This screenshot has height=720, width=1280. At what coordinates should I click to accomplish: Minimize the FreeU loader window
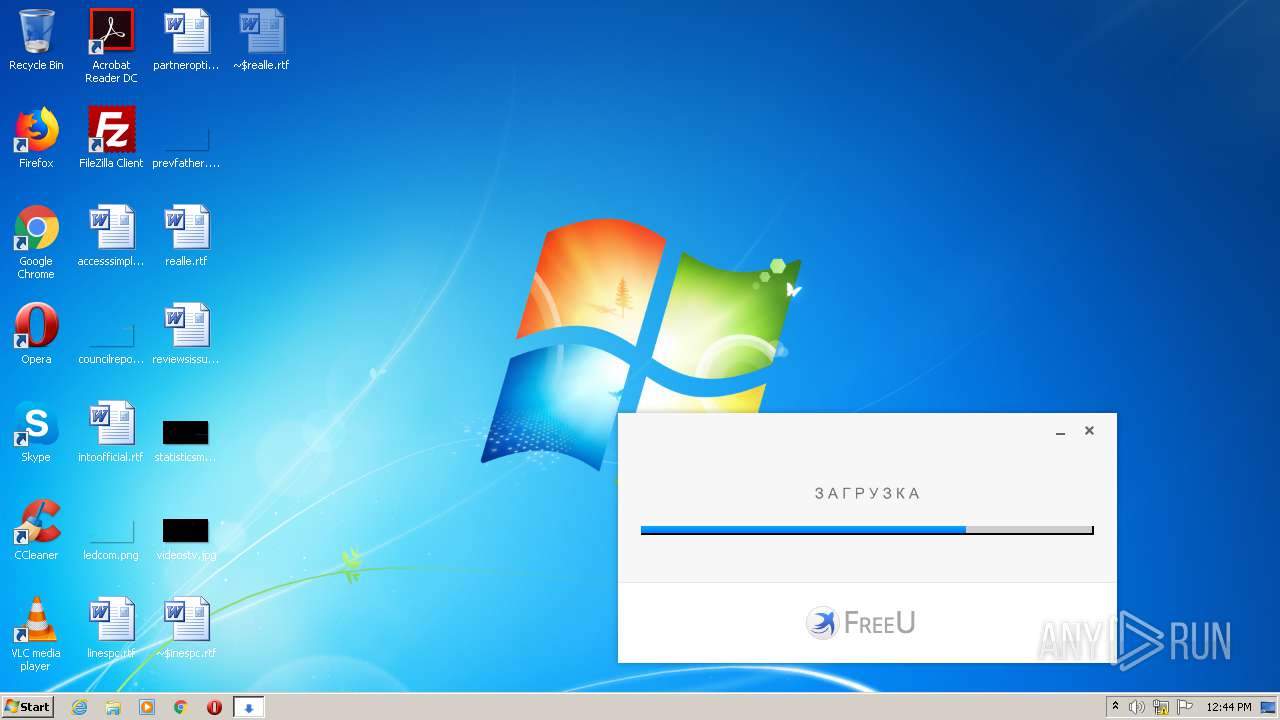tap(1060, 431)
